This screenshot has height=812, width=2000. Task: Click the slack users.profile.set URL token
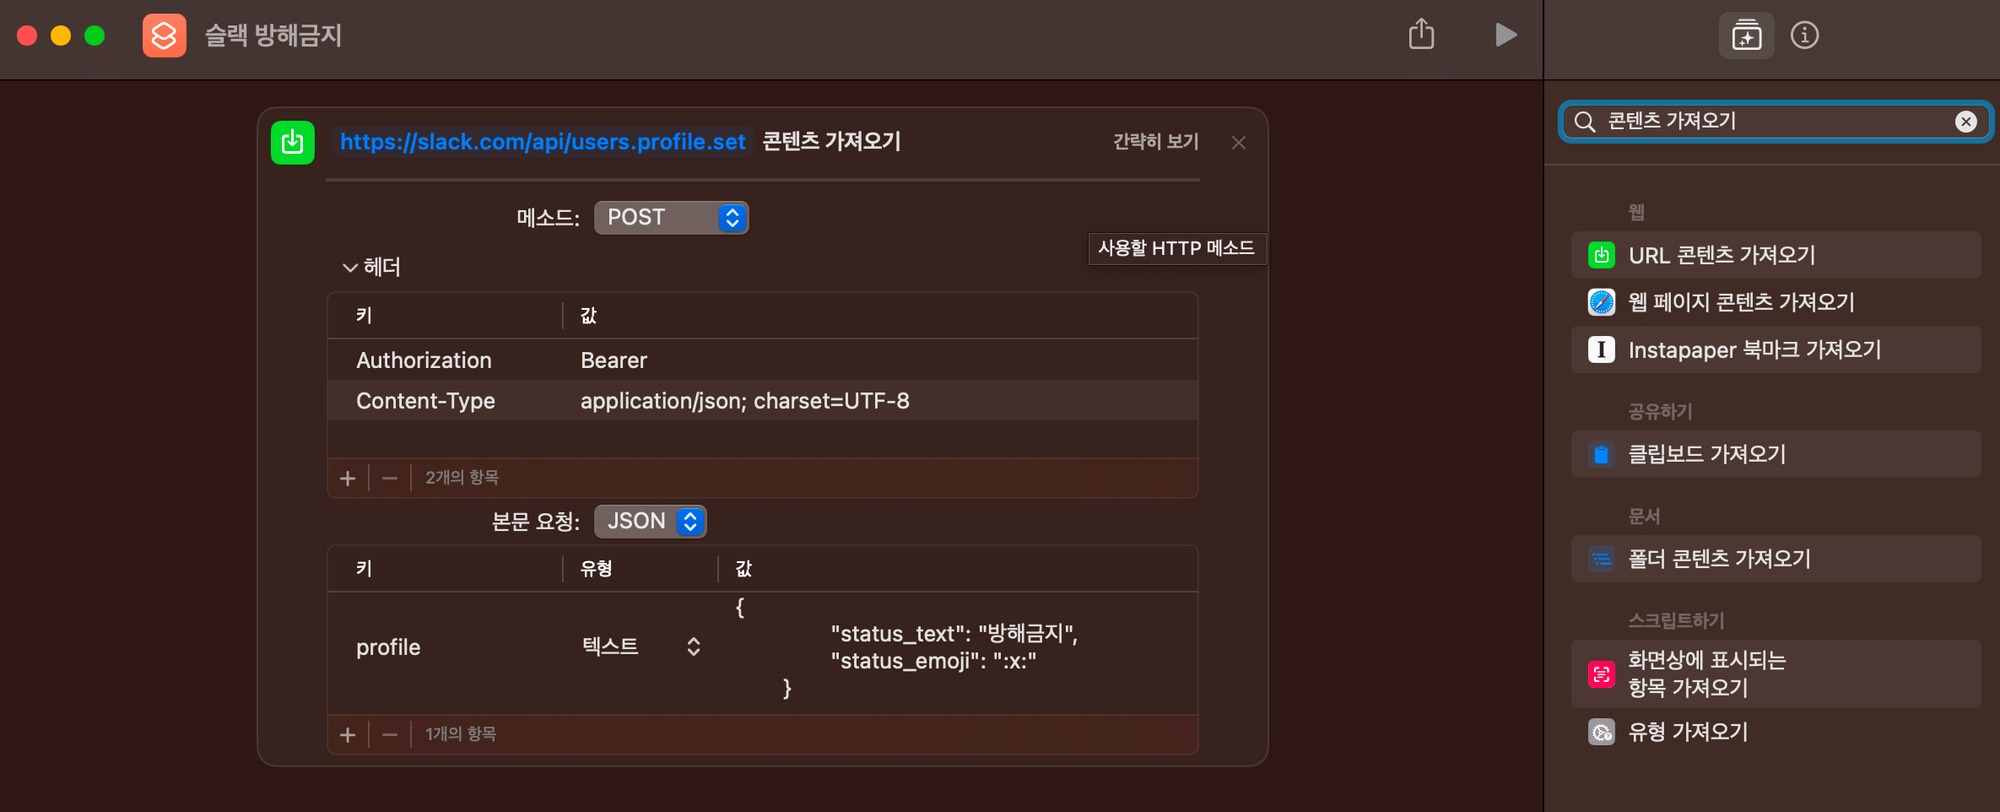click(542, 142)
